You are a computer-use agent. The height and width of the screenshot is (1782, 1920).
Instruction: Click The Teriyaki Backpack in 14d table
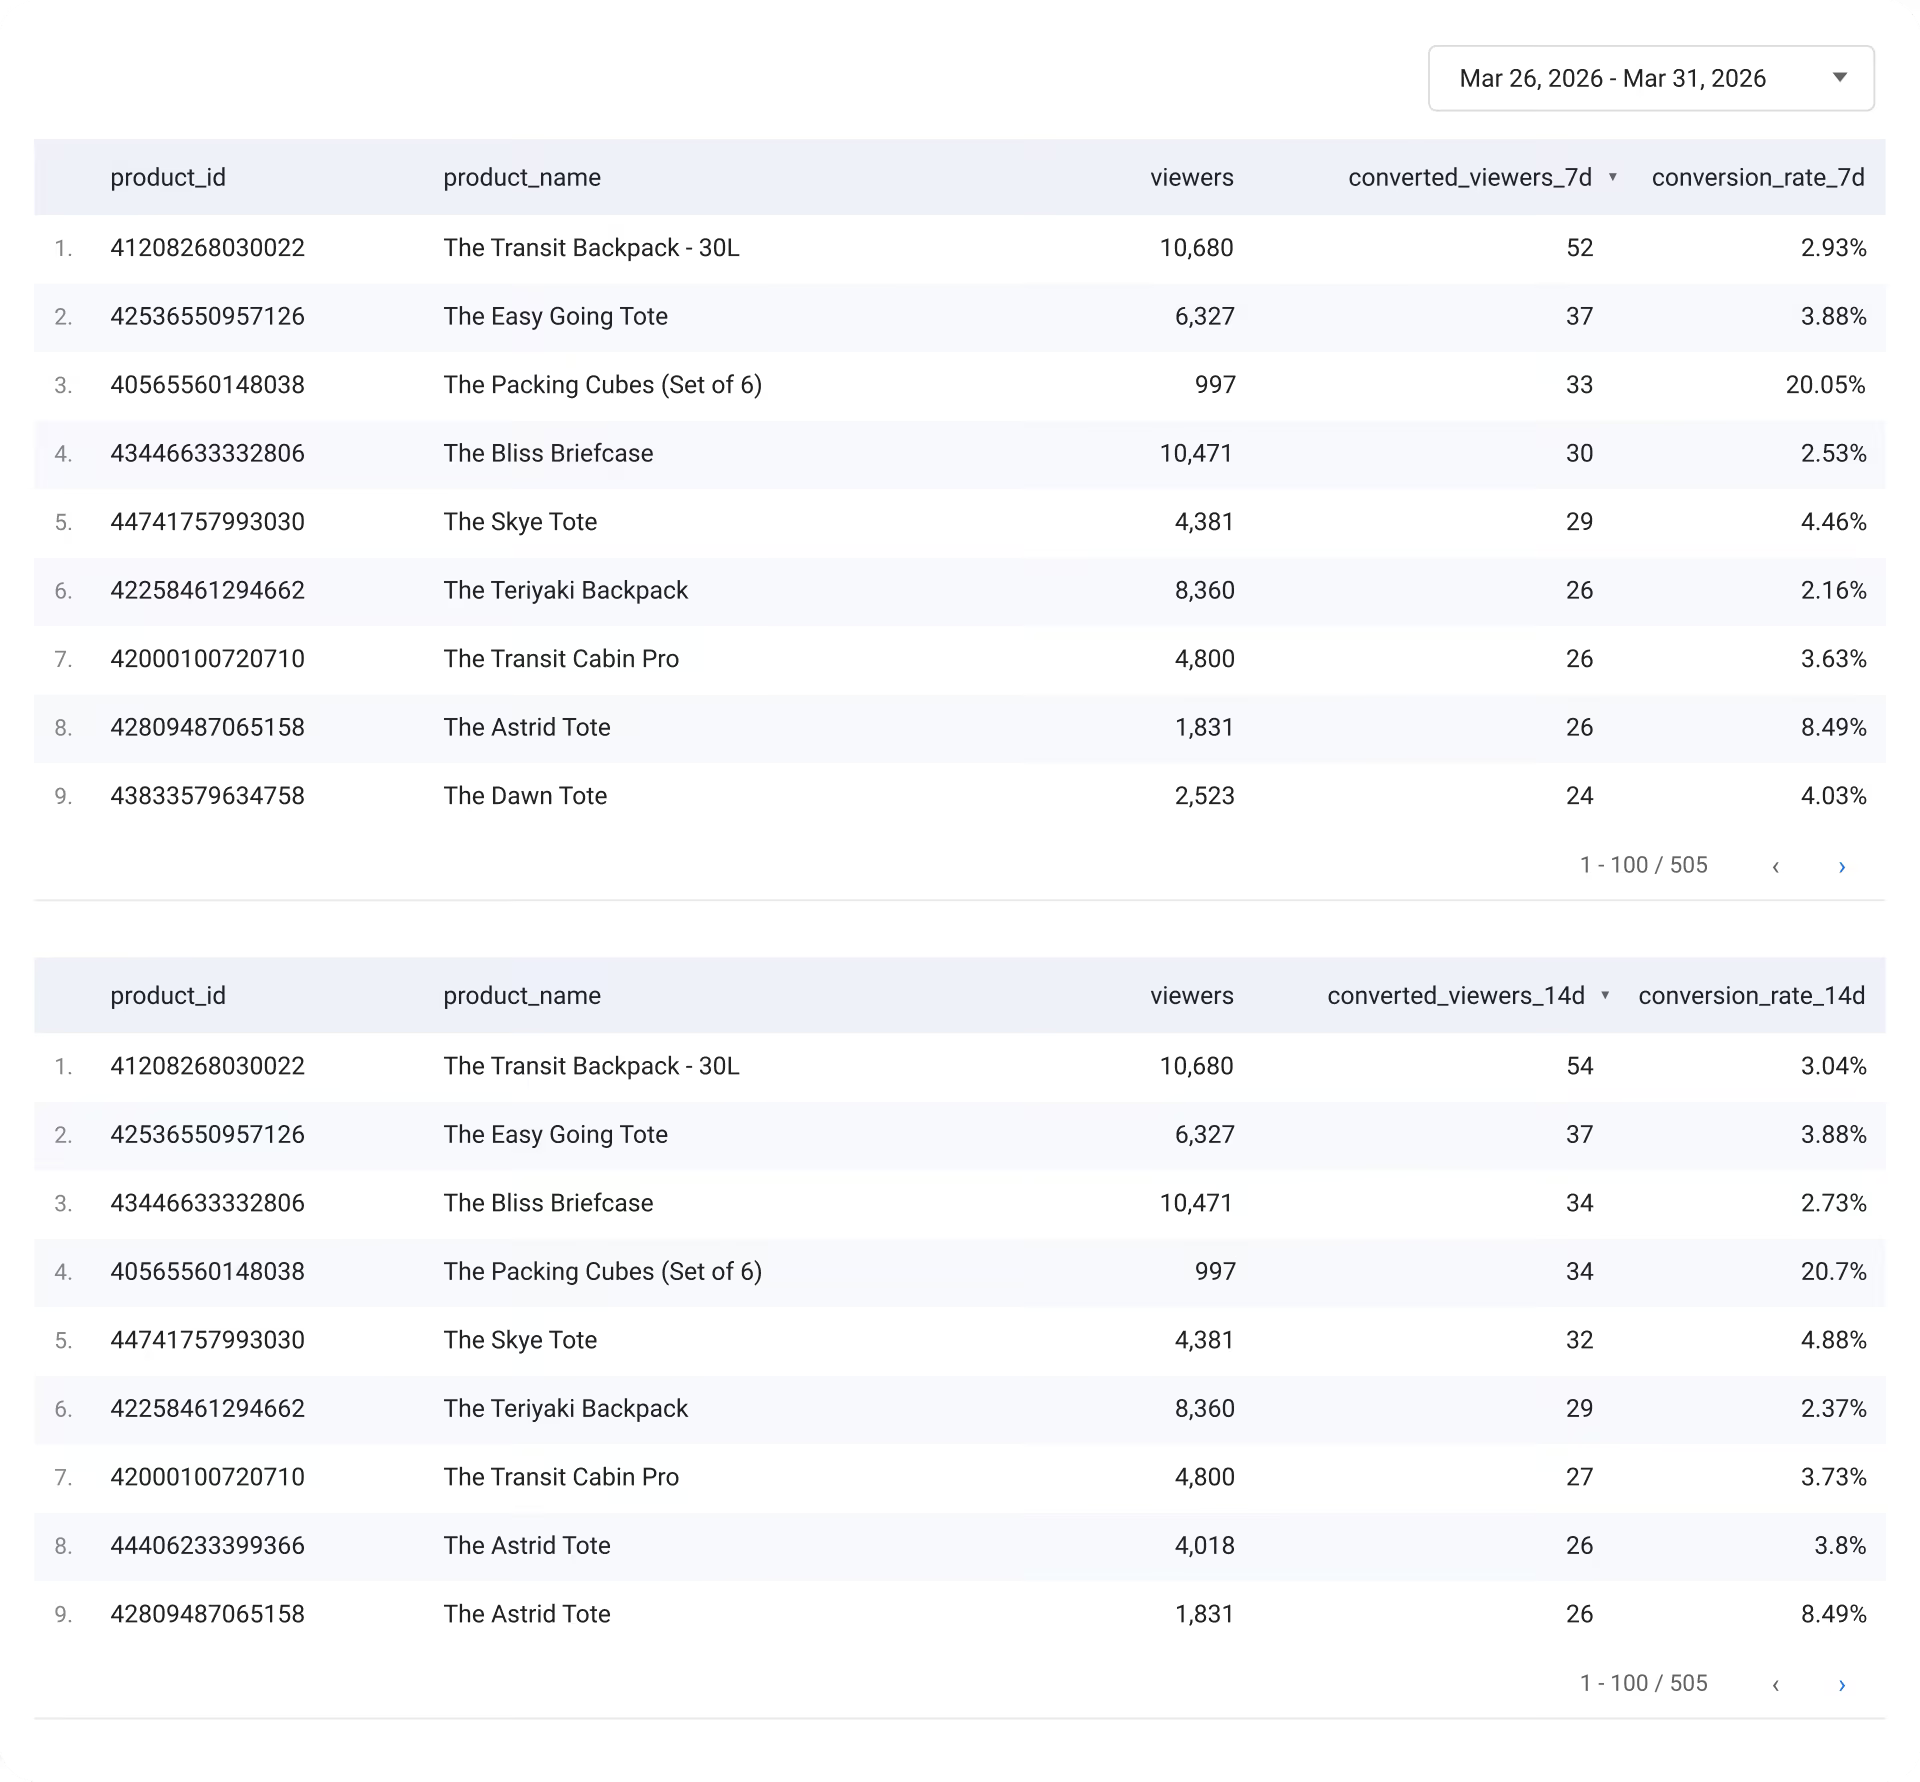[565, 1408]
